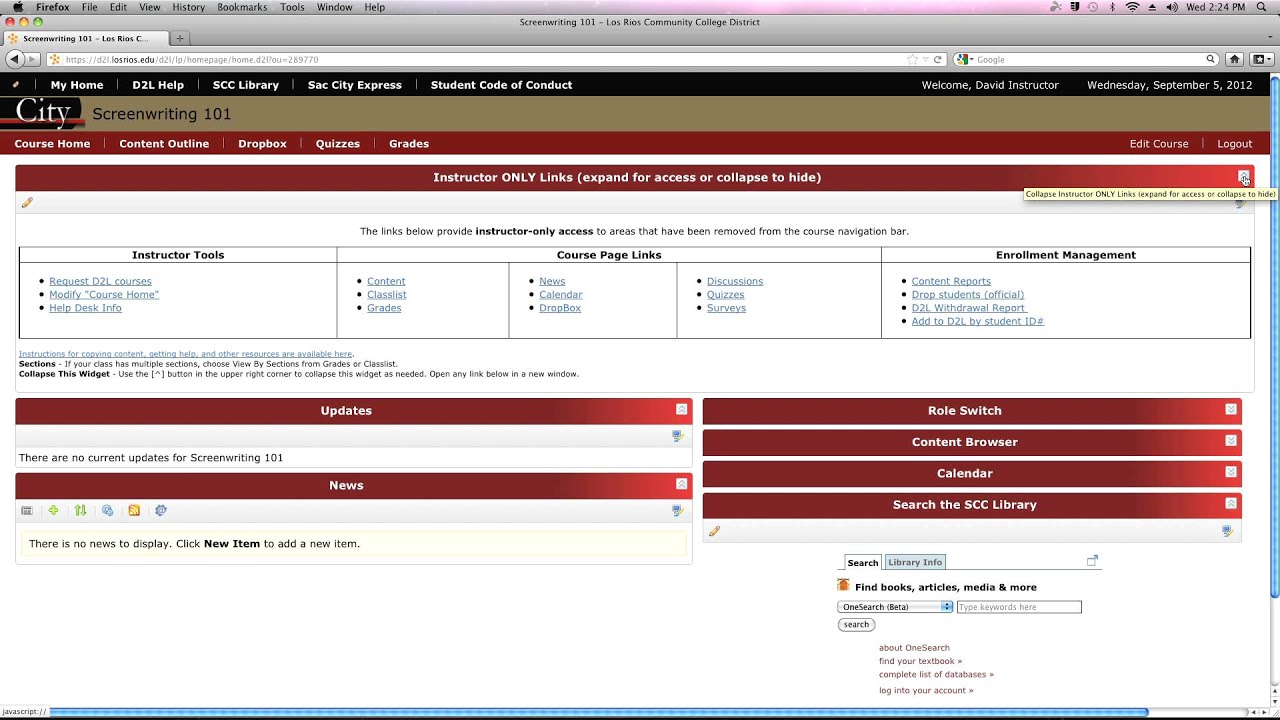Collapse the Search the SCC Library widget
The width and height of the screenshot is (1280, 720).
[1231, 504]
